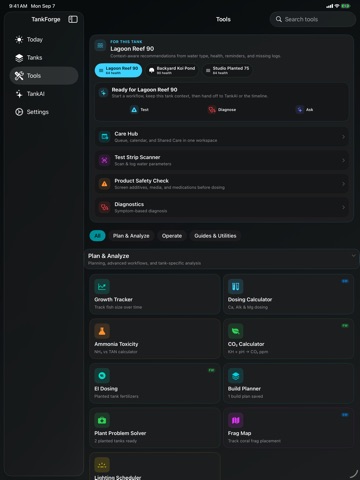Switch to Studio Planted 75 tank chip
This screenshot has width=360, height=480.
click(227, 70)
